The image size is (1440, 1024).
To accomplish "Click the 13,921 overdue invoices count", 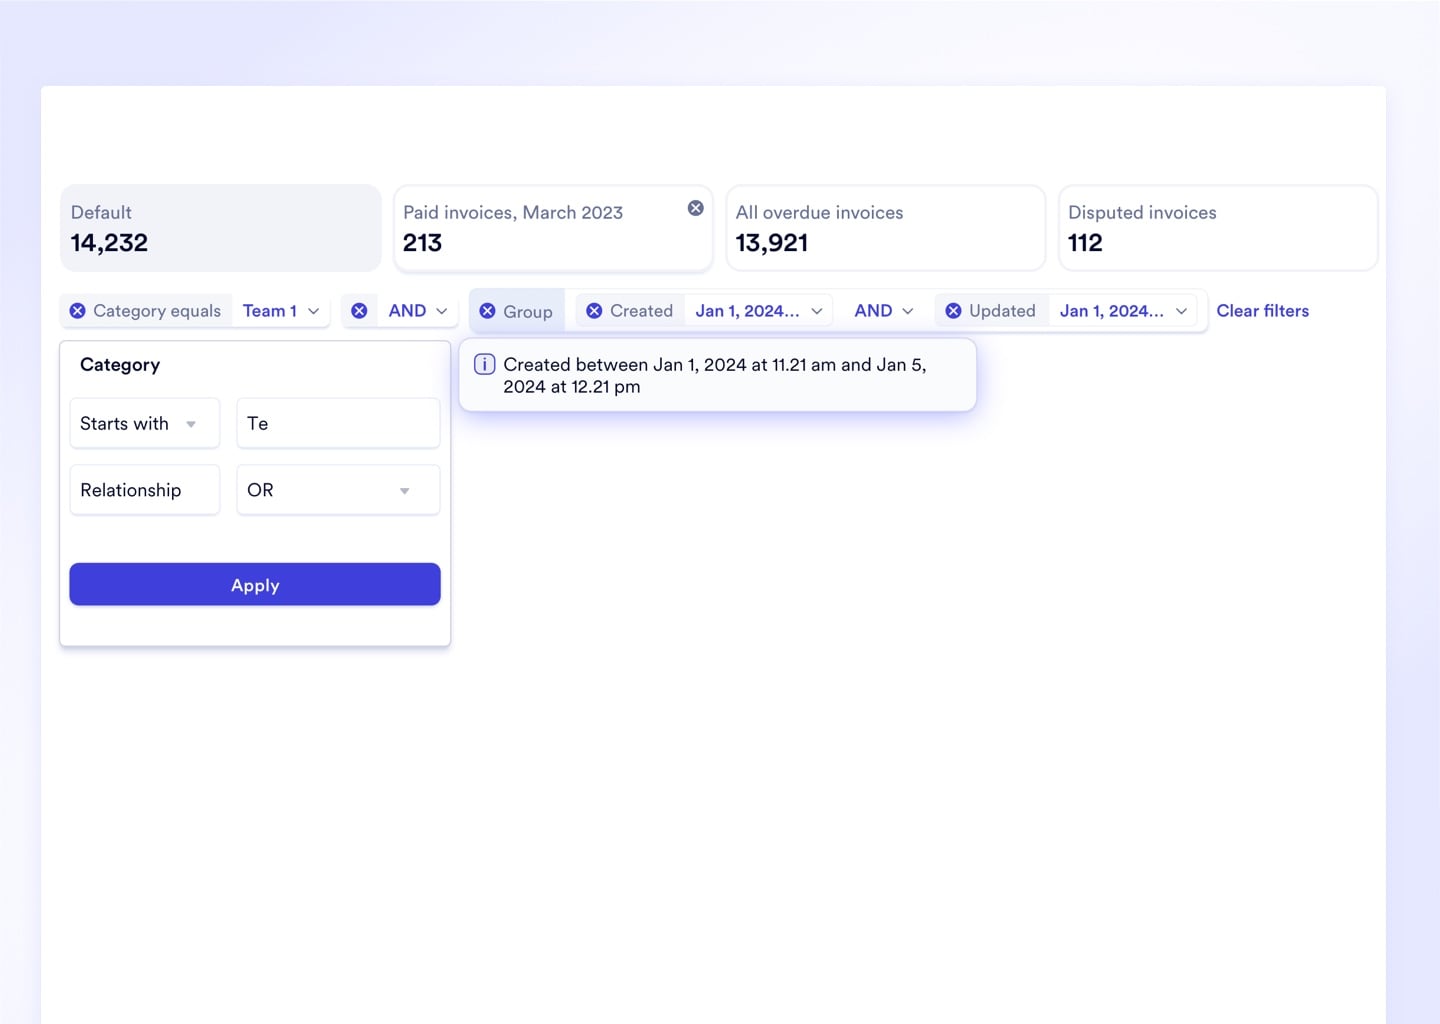I will click(771, 243).
